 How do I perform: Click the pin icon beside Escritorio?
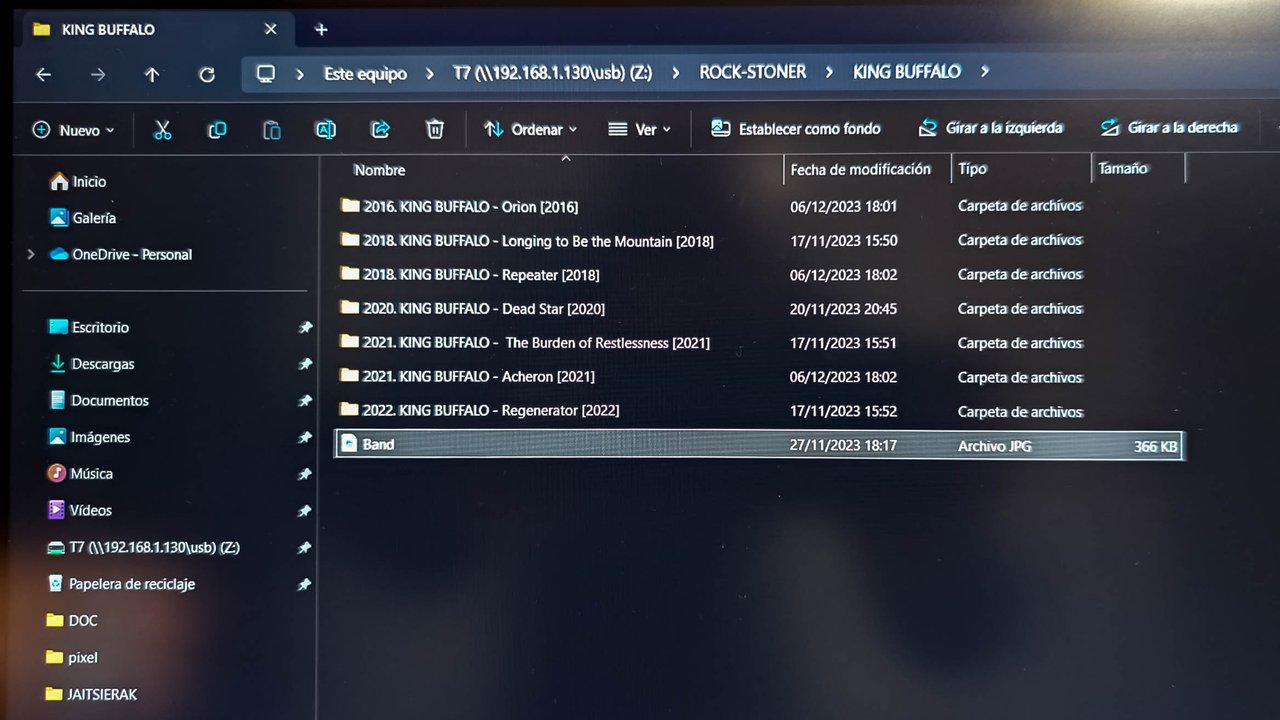tap(305, 327)
